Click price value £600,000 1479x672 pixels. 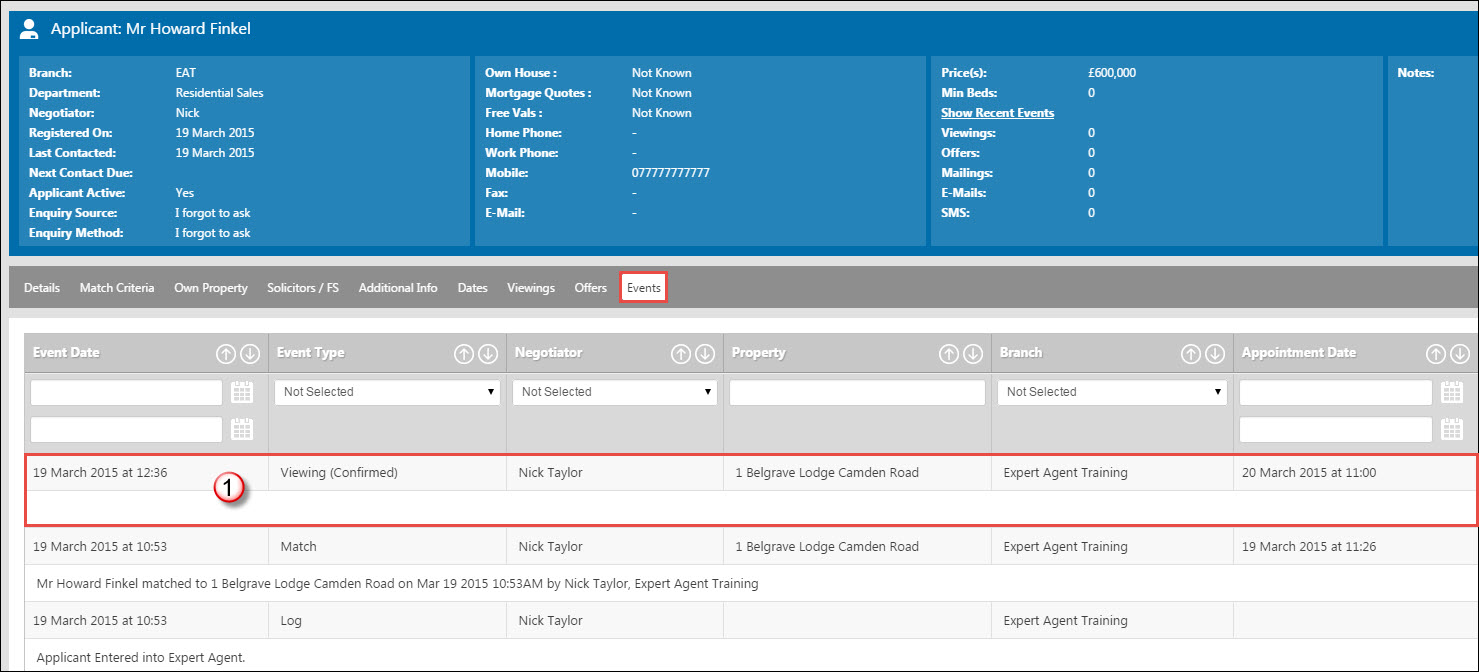[1112, 73]
